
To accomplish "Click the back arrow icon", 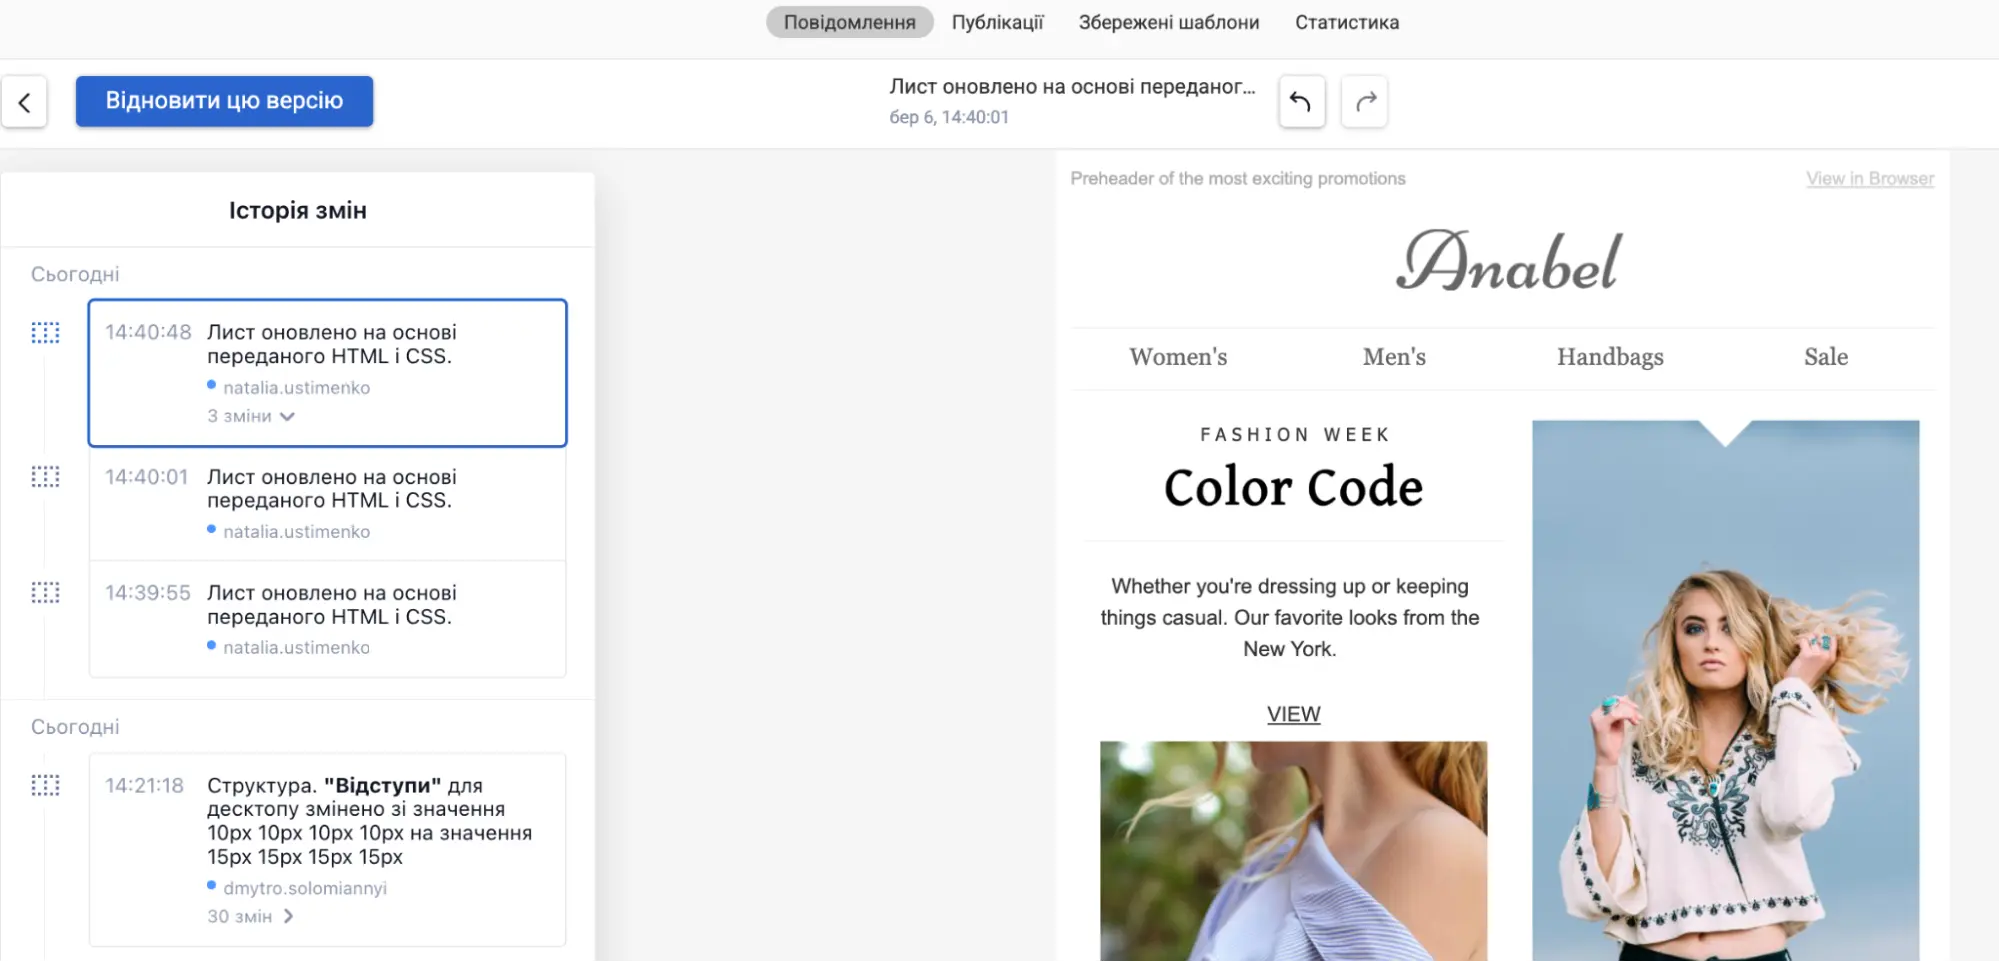I will click(24, 102).
